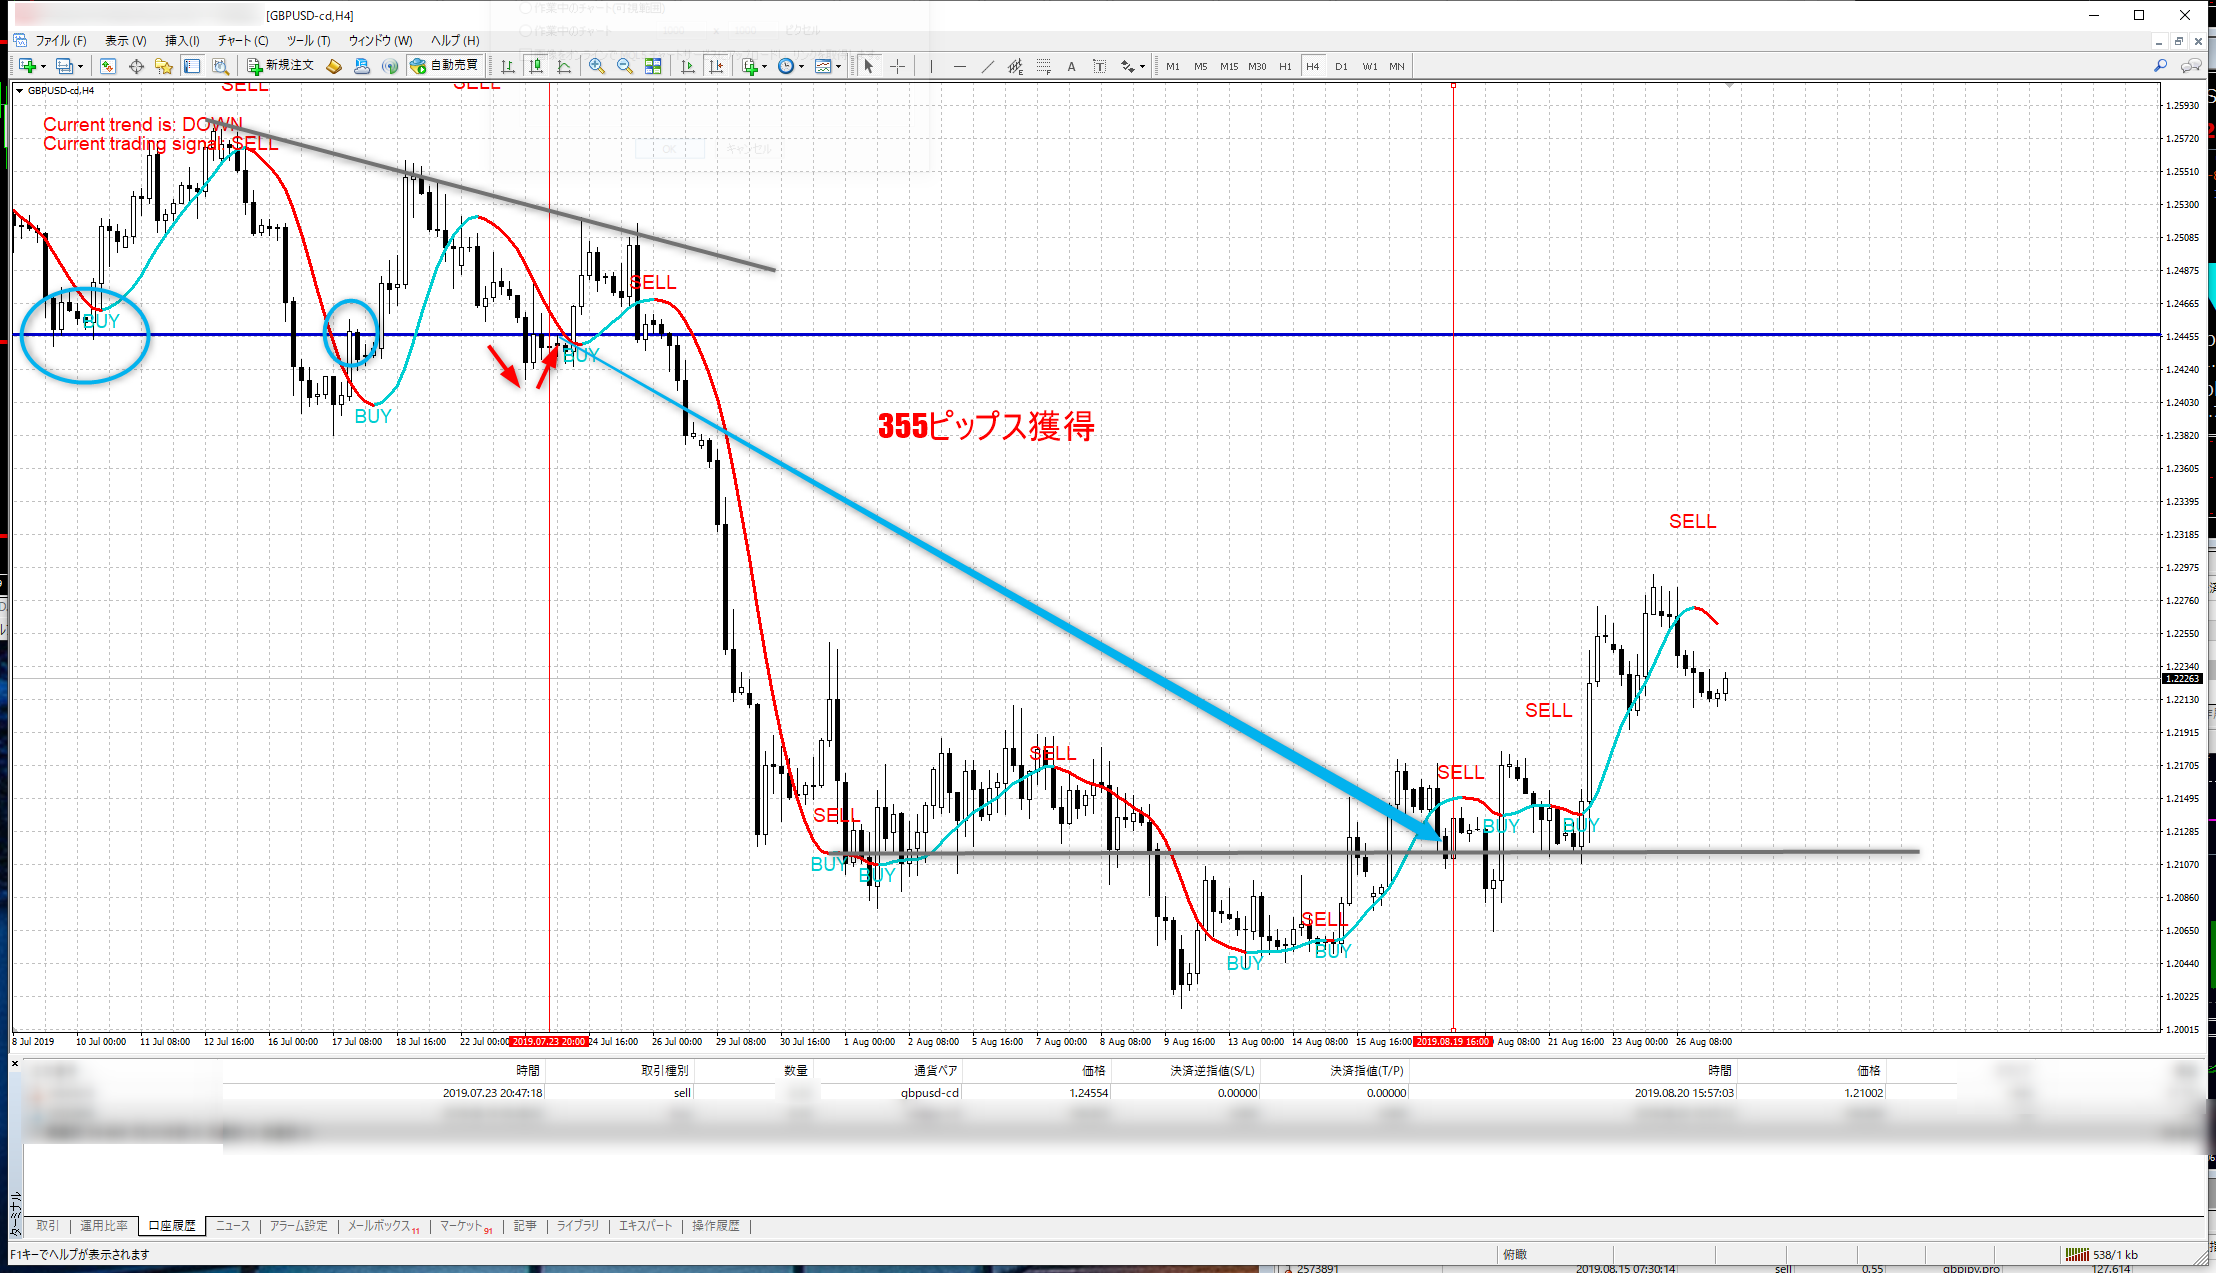Switch timeframe to H1
Image resolution: width=2216 pixels, height=1273 pixels.
pos(1285,66)
